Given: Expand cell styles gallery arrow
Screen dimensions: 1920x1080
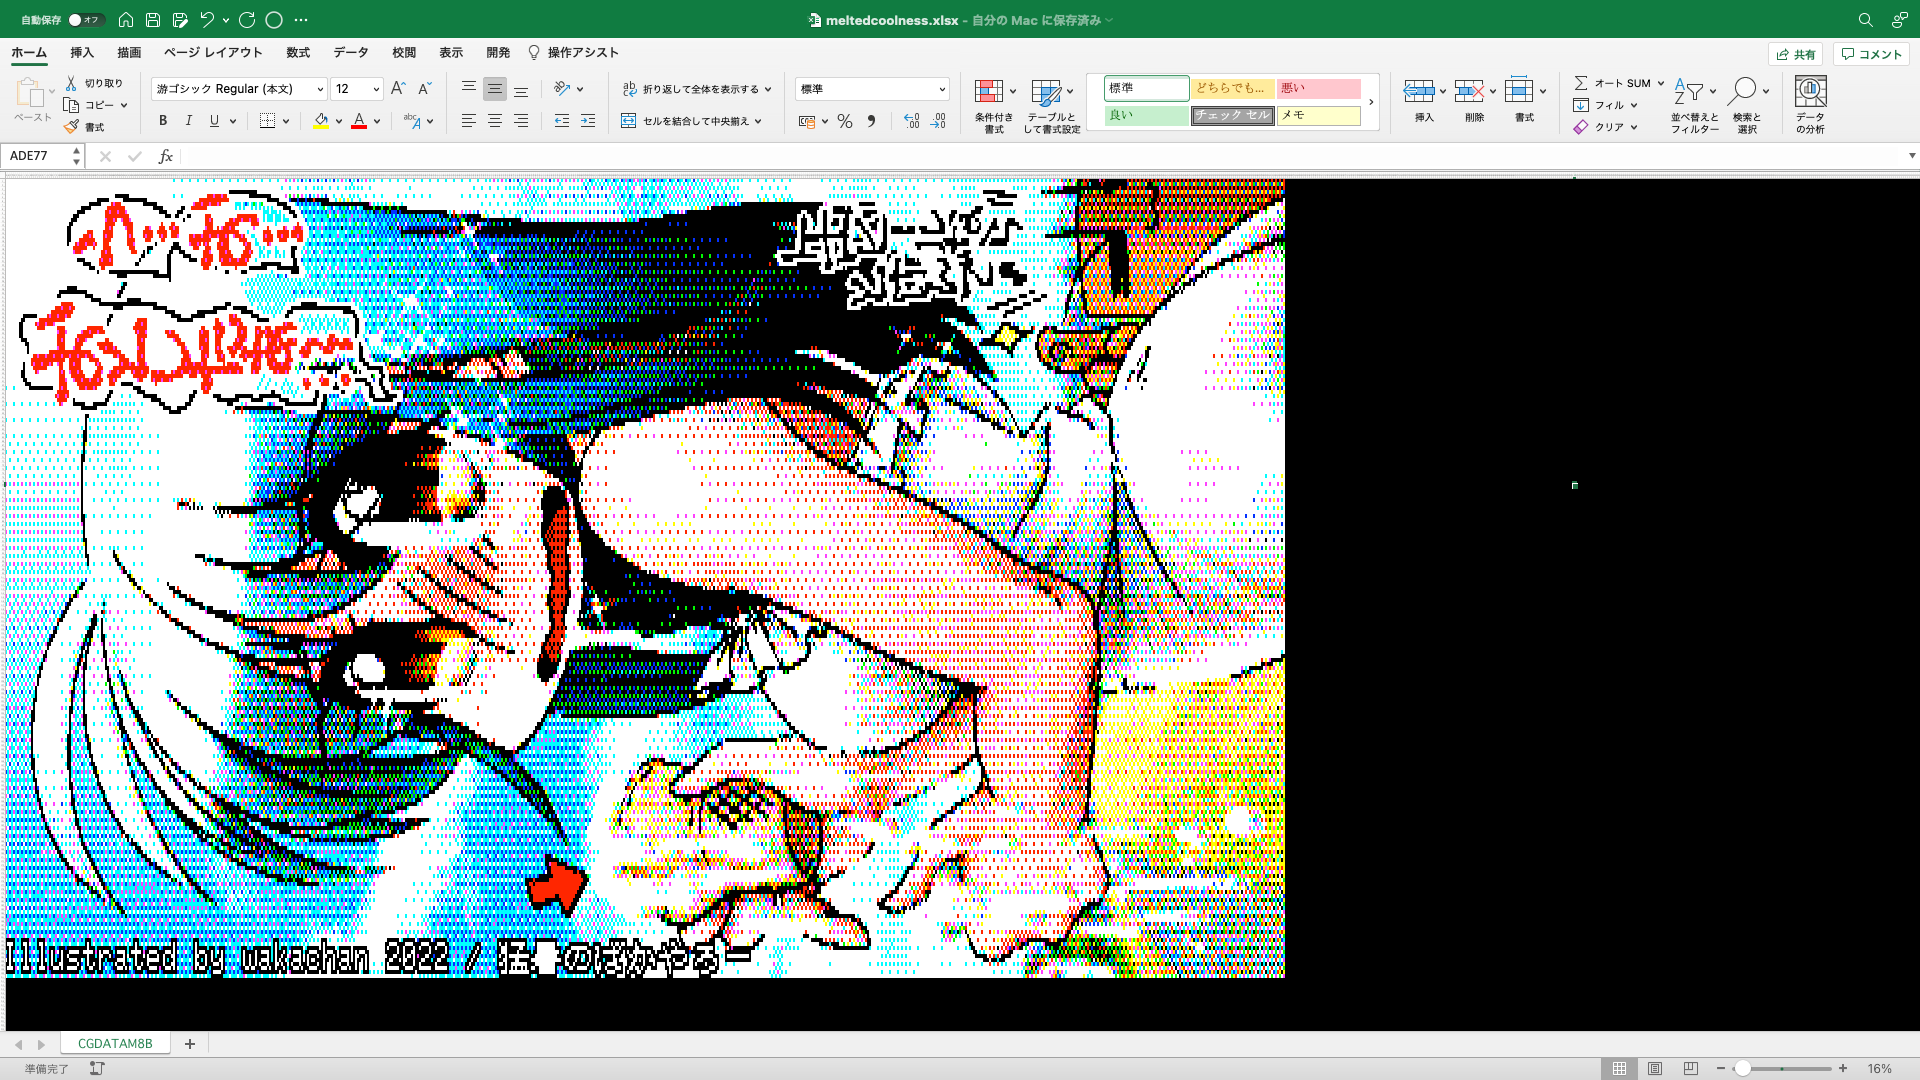Looking at the screenshot, I should (x=1371, y=102).
